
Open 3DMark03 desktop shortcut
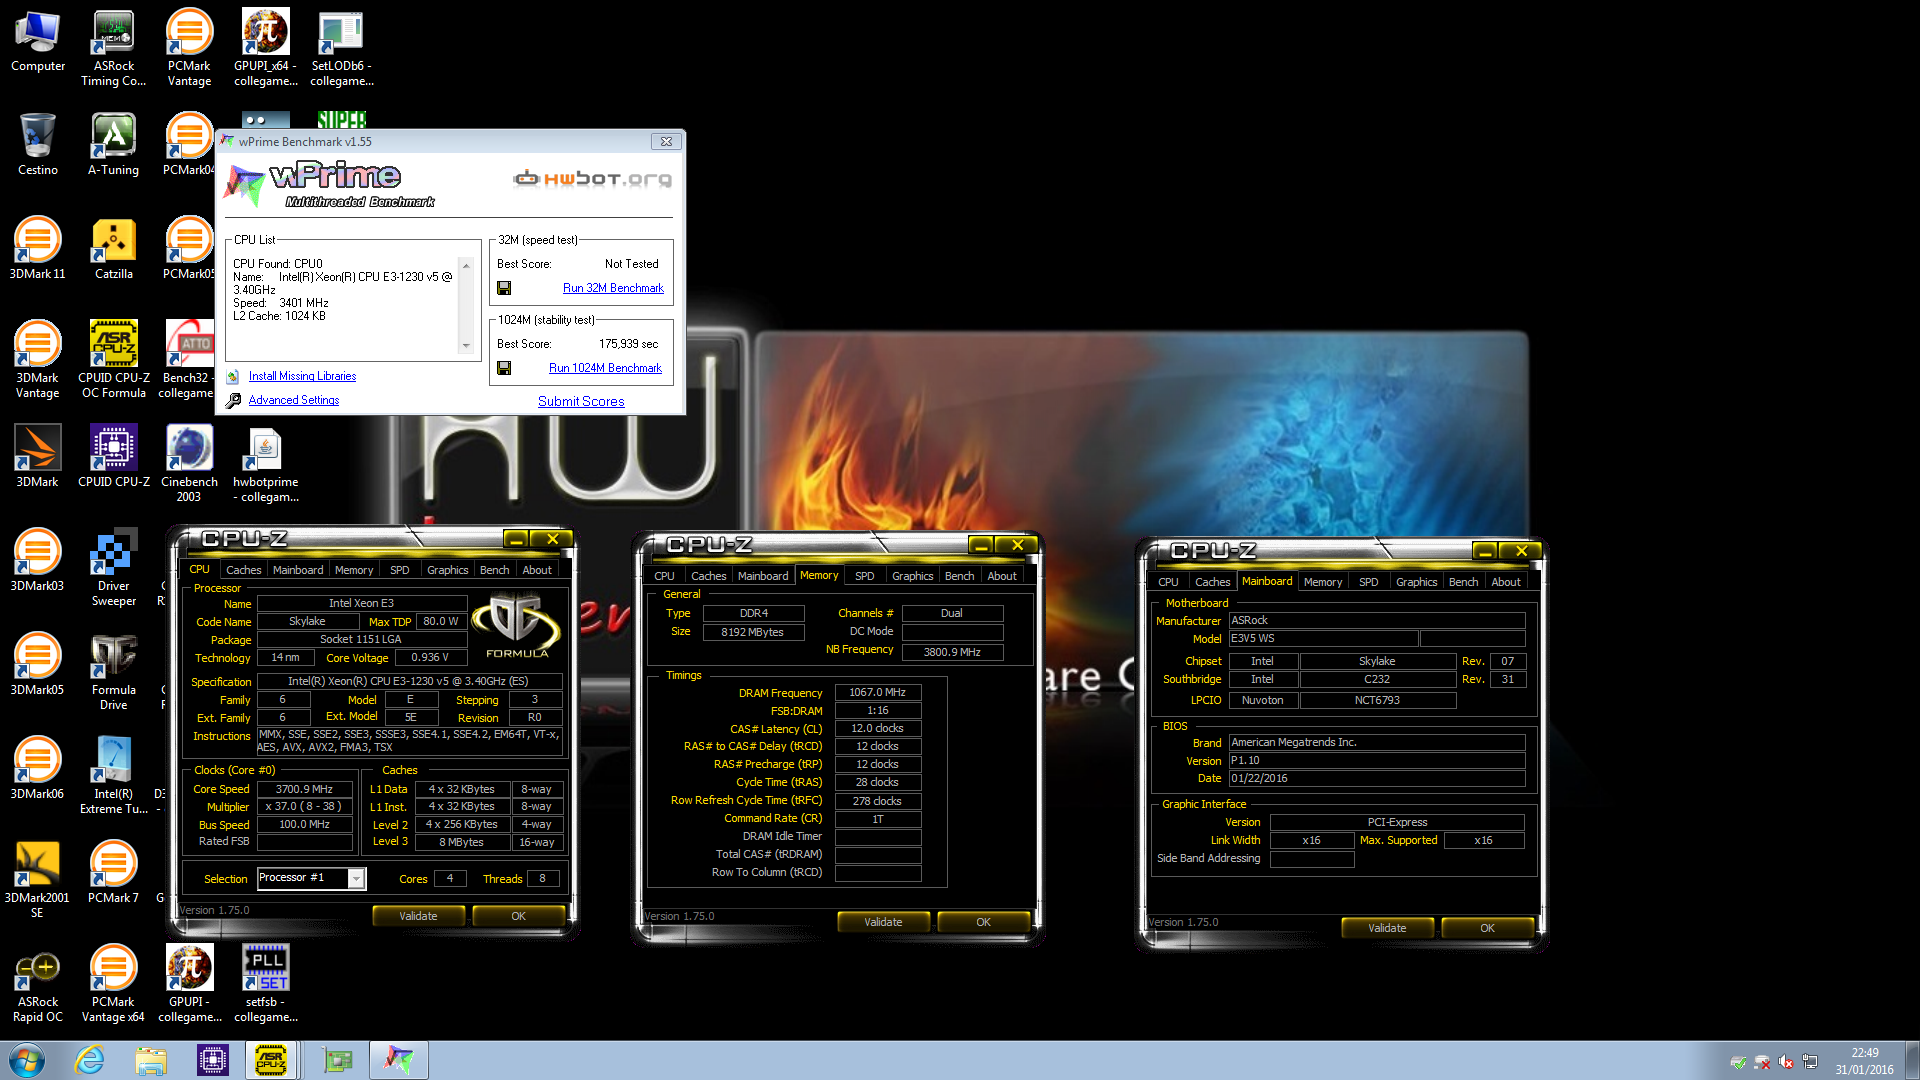pos(38,560)
